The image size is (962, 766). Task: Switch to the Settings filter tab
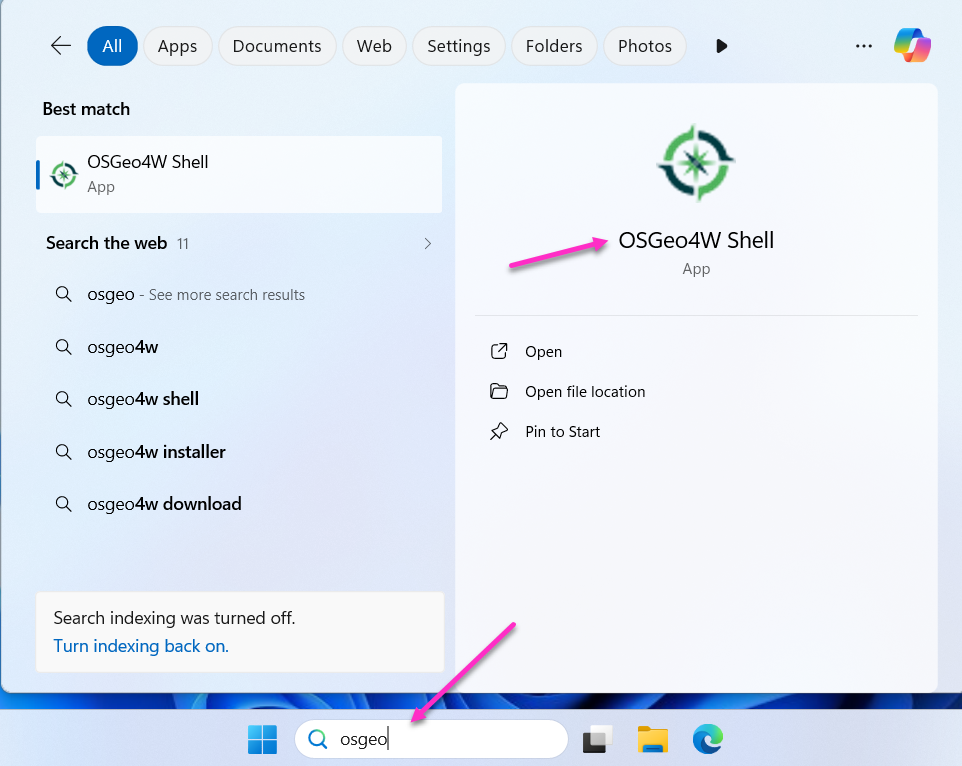(458, 46)
